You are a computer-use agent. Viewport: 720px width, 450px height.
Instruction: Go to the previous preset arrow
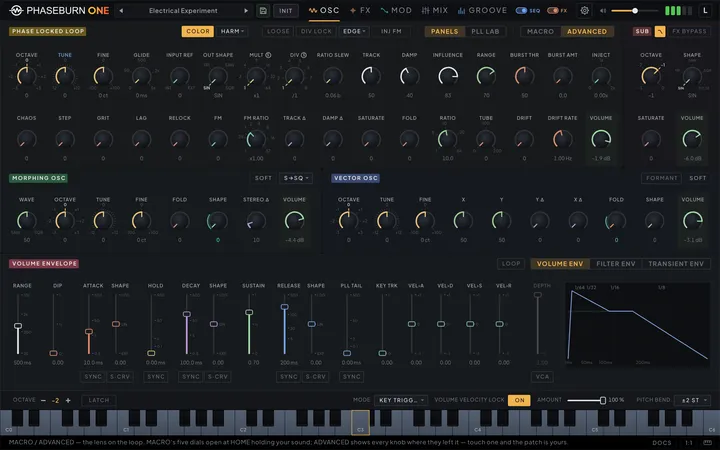(x=121, y=11)
